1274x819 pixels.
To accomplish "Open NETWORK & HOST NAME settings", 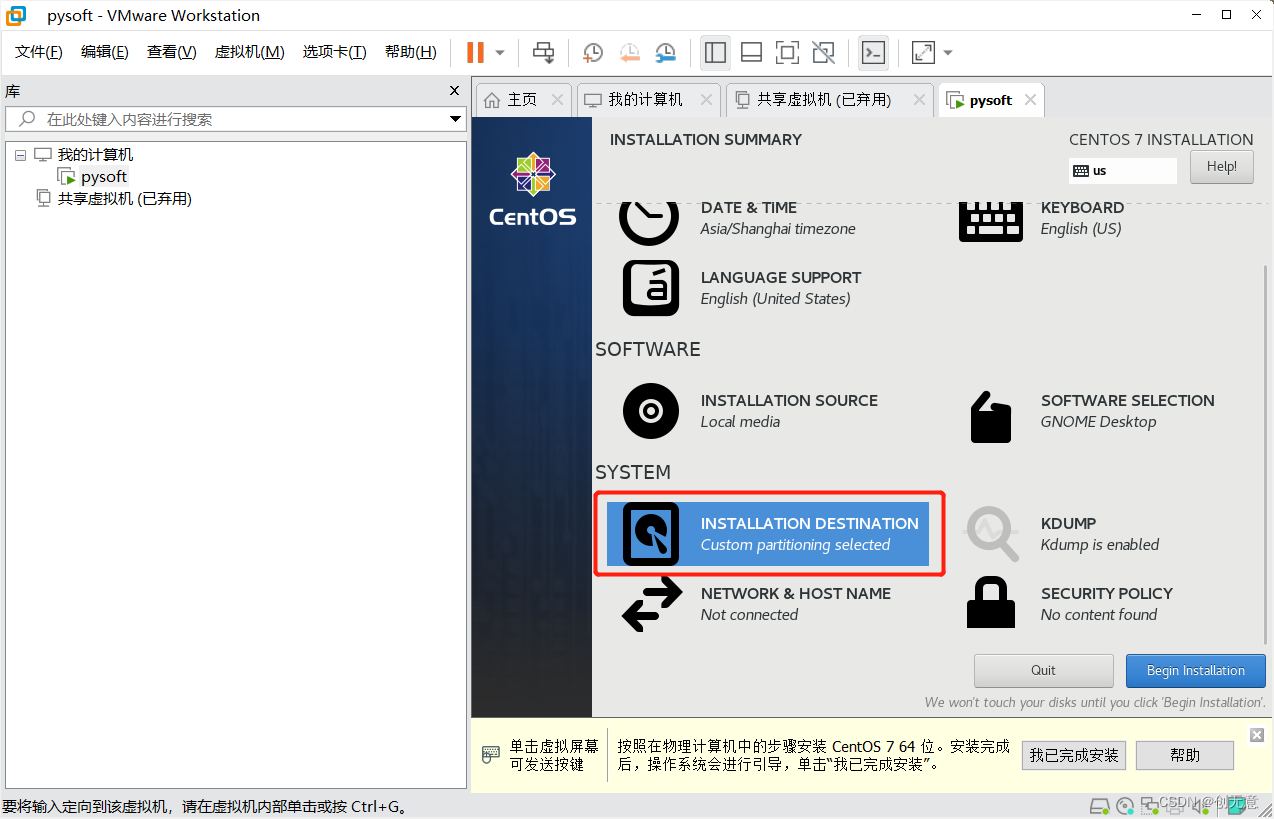I will tap(756, 604).
